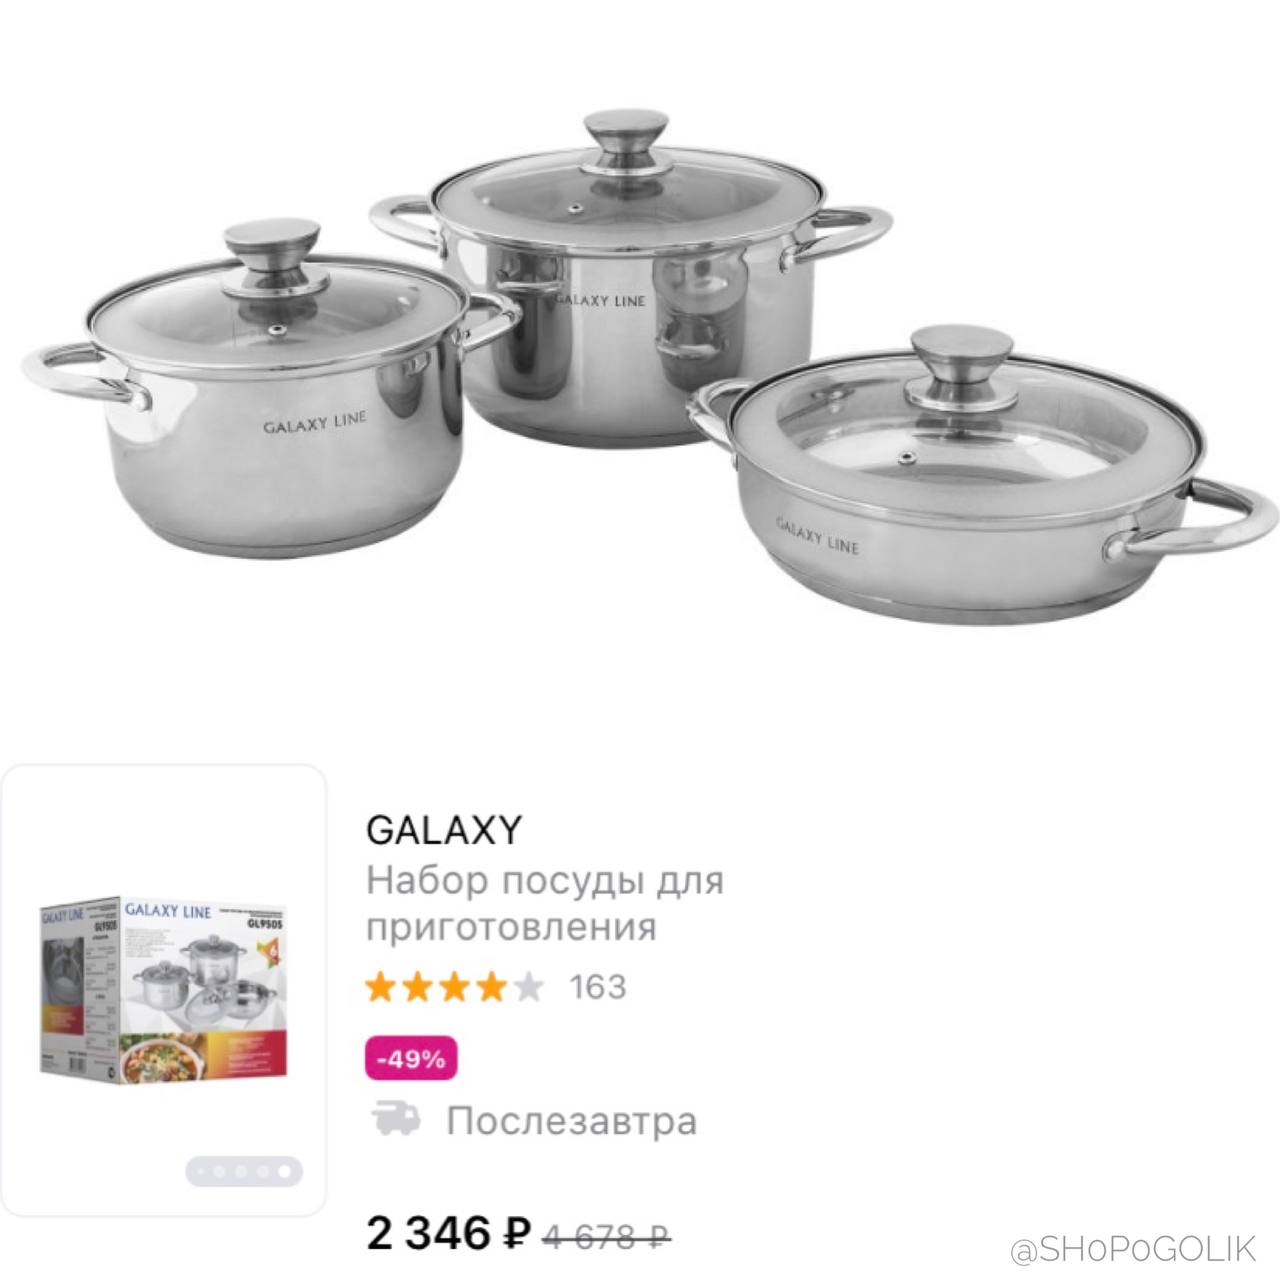1280x1280 pixels.
Task: Click the gray fifth rating star
Action: tap(528, 987)
